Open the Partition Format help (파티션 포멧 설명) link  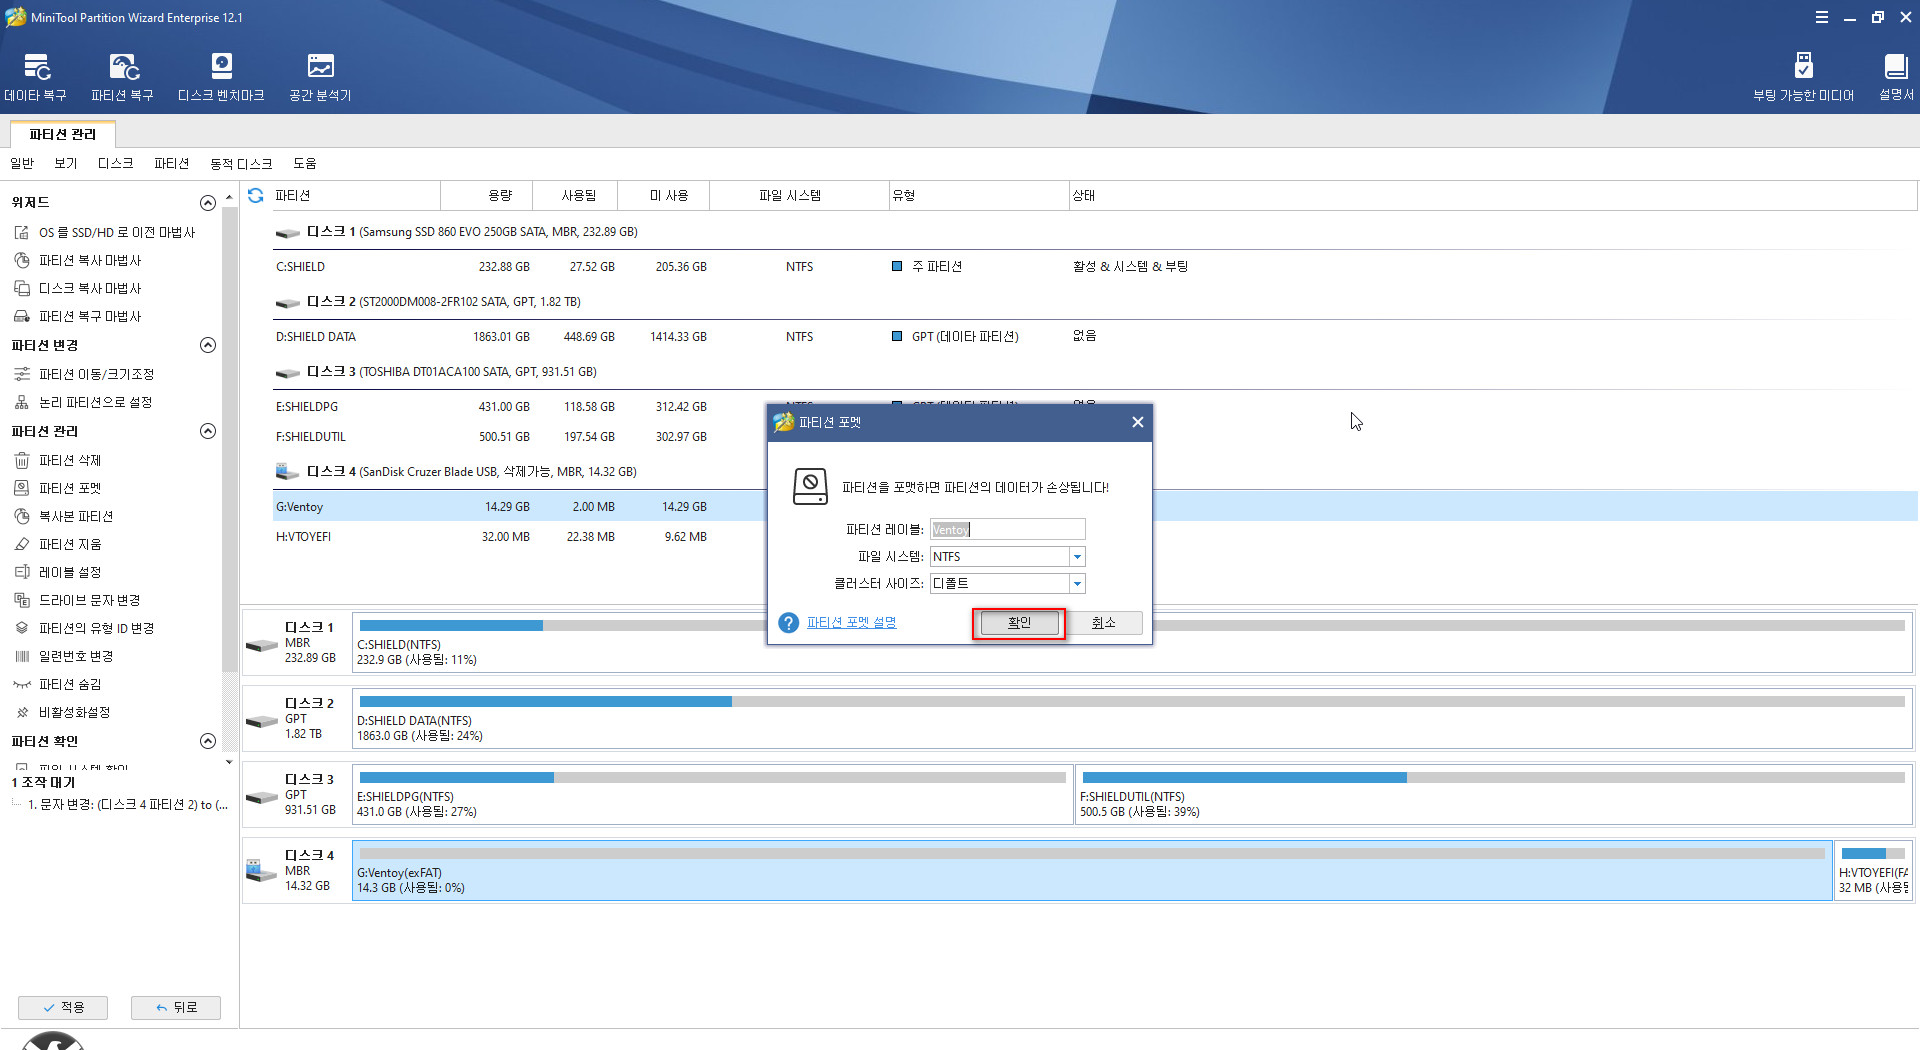tap(852, 623)
